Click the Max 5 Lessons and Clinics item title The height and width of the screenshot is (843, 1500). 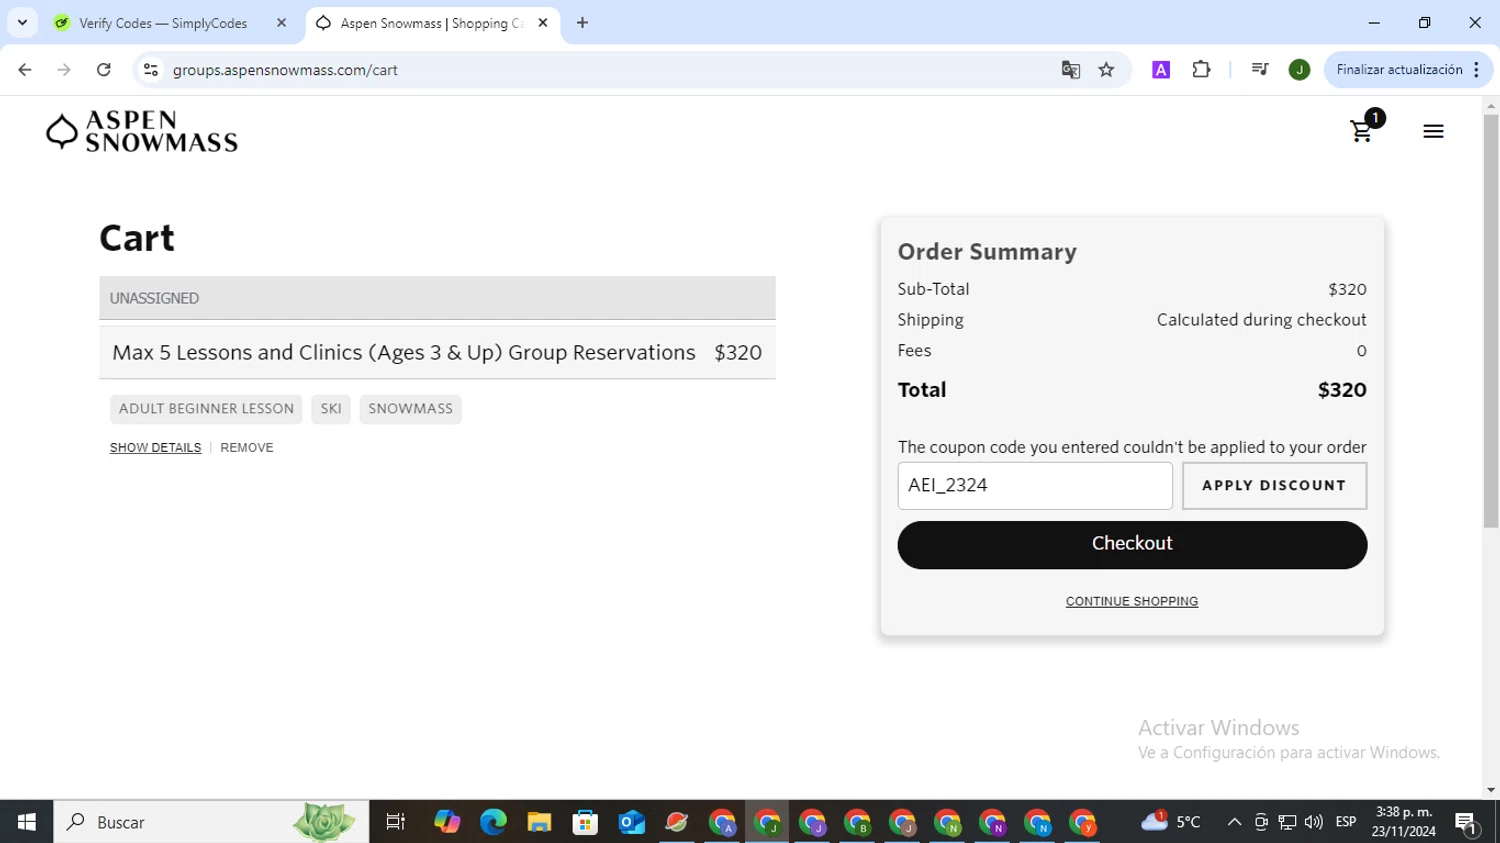(x=404, y=353)
